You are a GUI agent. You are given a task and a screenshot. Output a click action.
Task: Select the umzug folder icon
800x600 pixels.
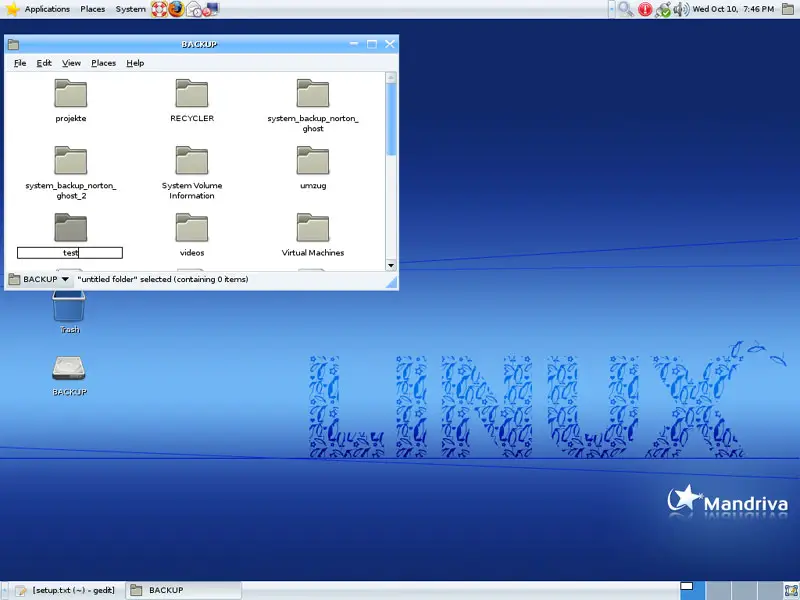point(313,160)
